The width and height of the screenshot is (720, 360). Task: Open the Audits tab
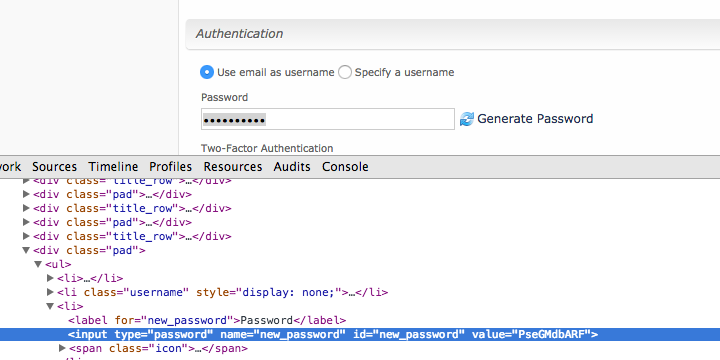(x=292, y=167)
